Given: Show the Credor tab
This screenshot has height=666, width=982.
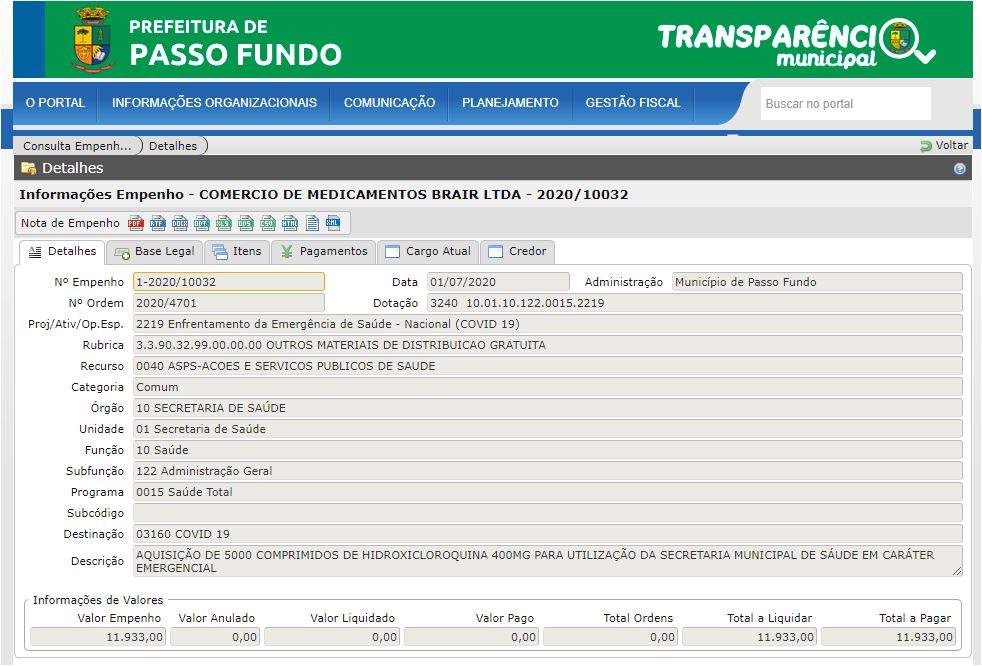Looking at the screenshot, I should 517,252.
